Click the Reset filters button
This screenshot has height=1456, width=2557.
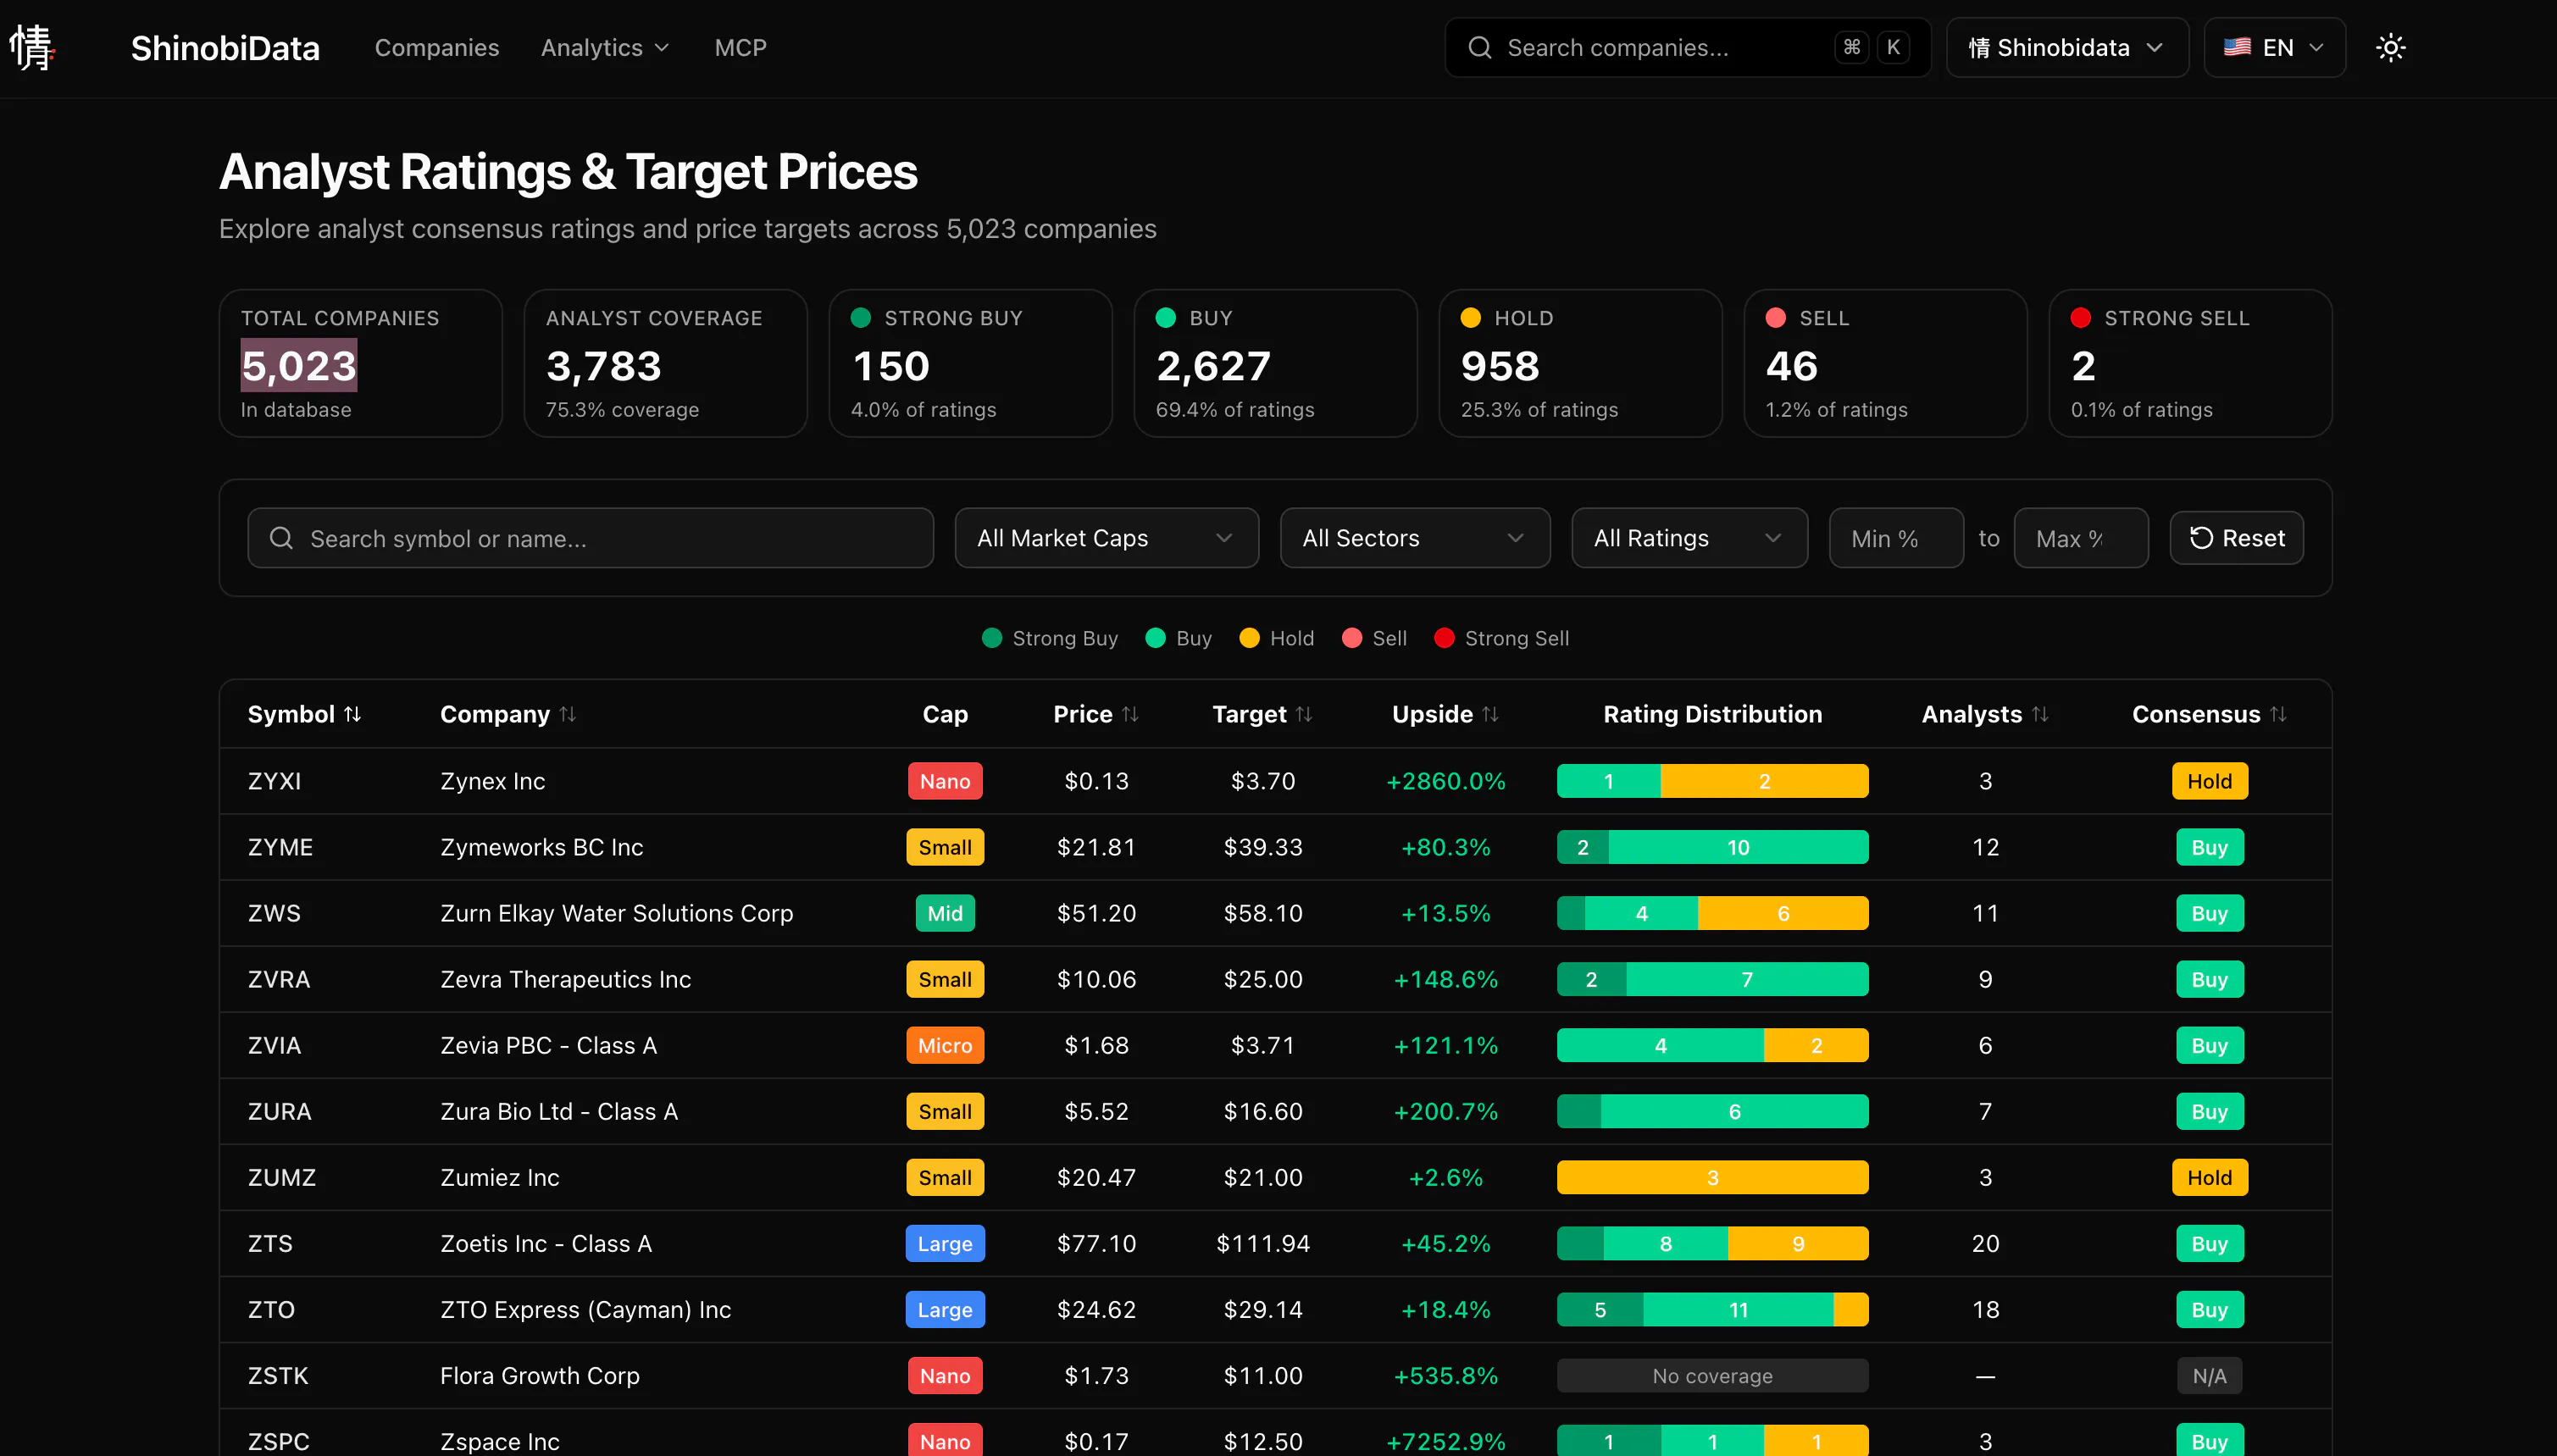[2236, 538]
